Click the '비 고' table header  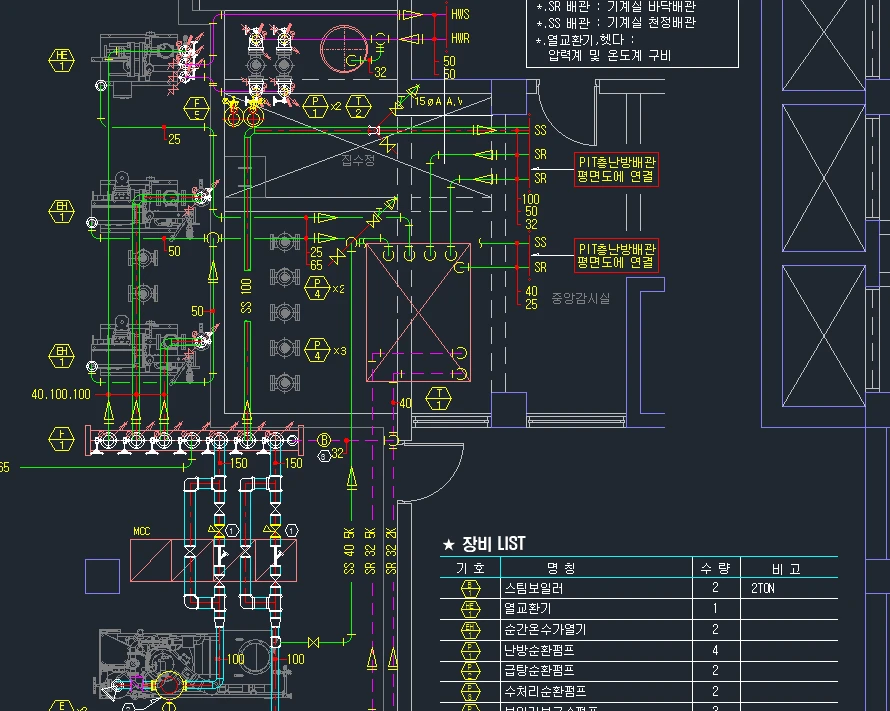[786, 569]
